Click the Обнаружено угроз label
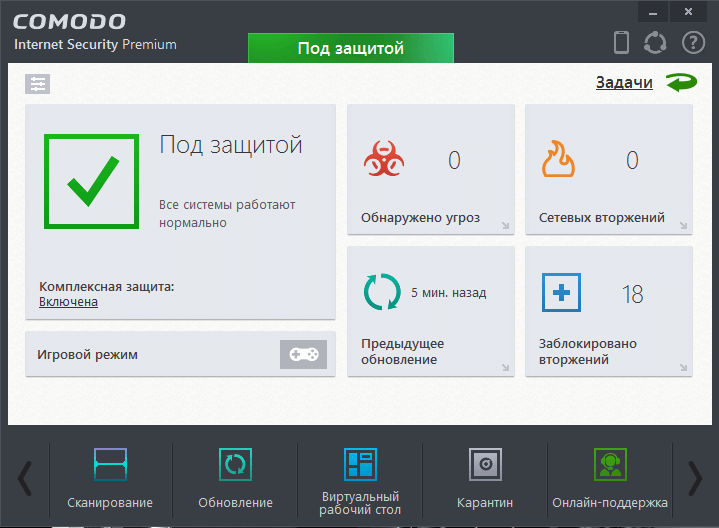The height and width of the screenshot is (528, 719). (420, 217)
